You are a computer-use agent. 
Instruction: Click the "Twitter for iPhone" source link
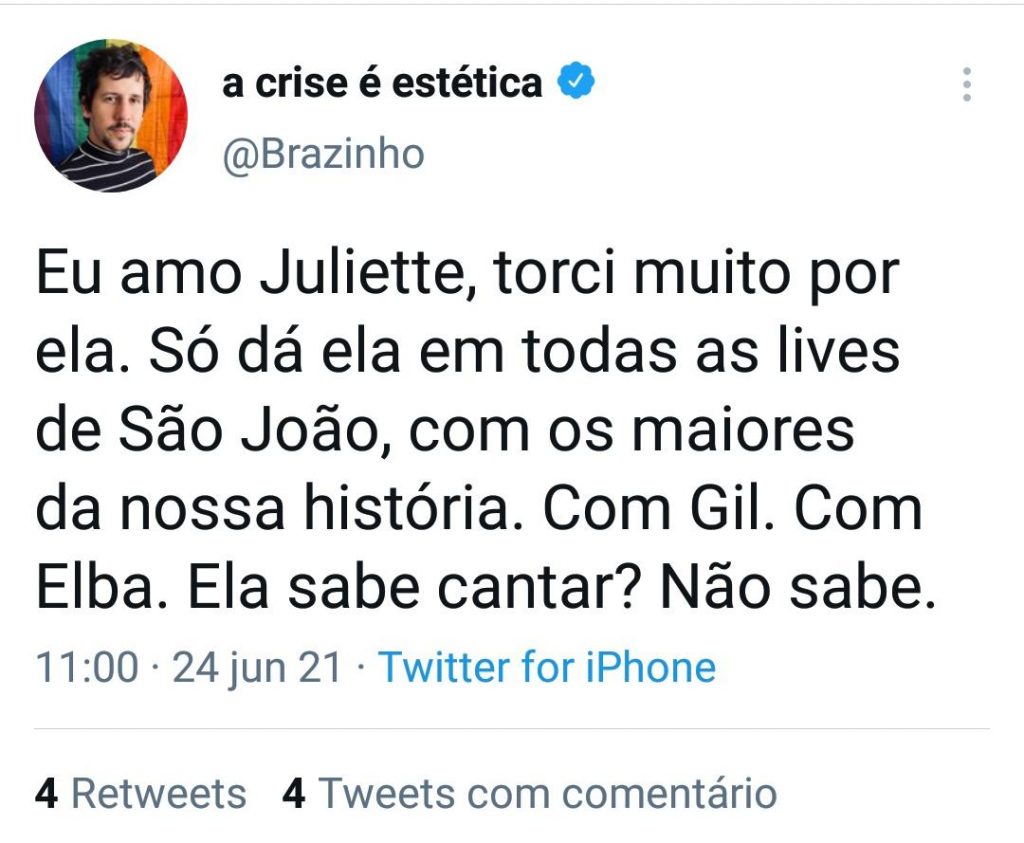547,667
